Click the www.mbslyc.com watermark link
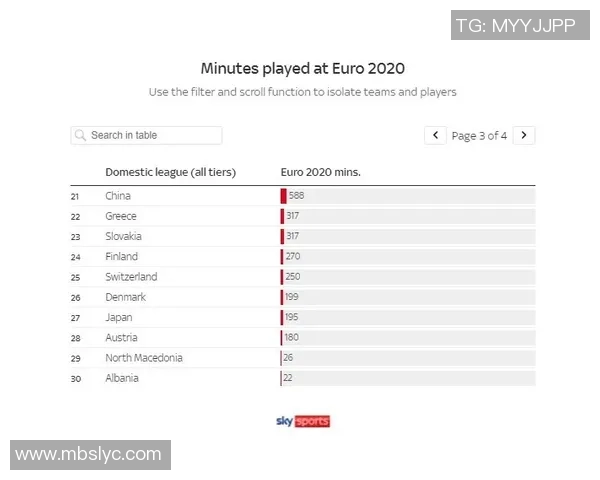Image resolution: width=600 pixels, height=480 pixels. click(x=90, y=454)
